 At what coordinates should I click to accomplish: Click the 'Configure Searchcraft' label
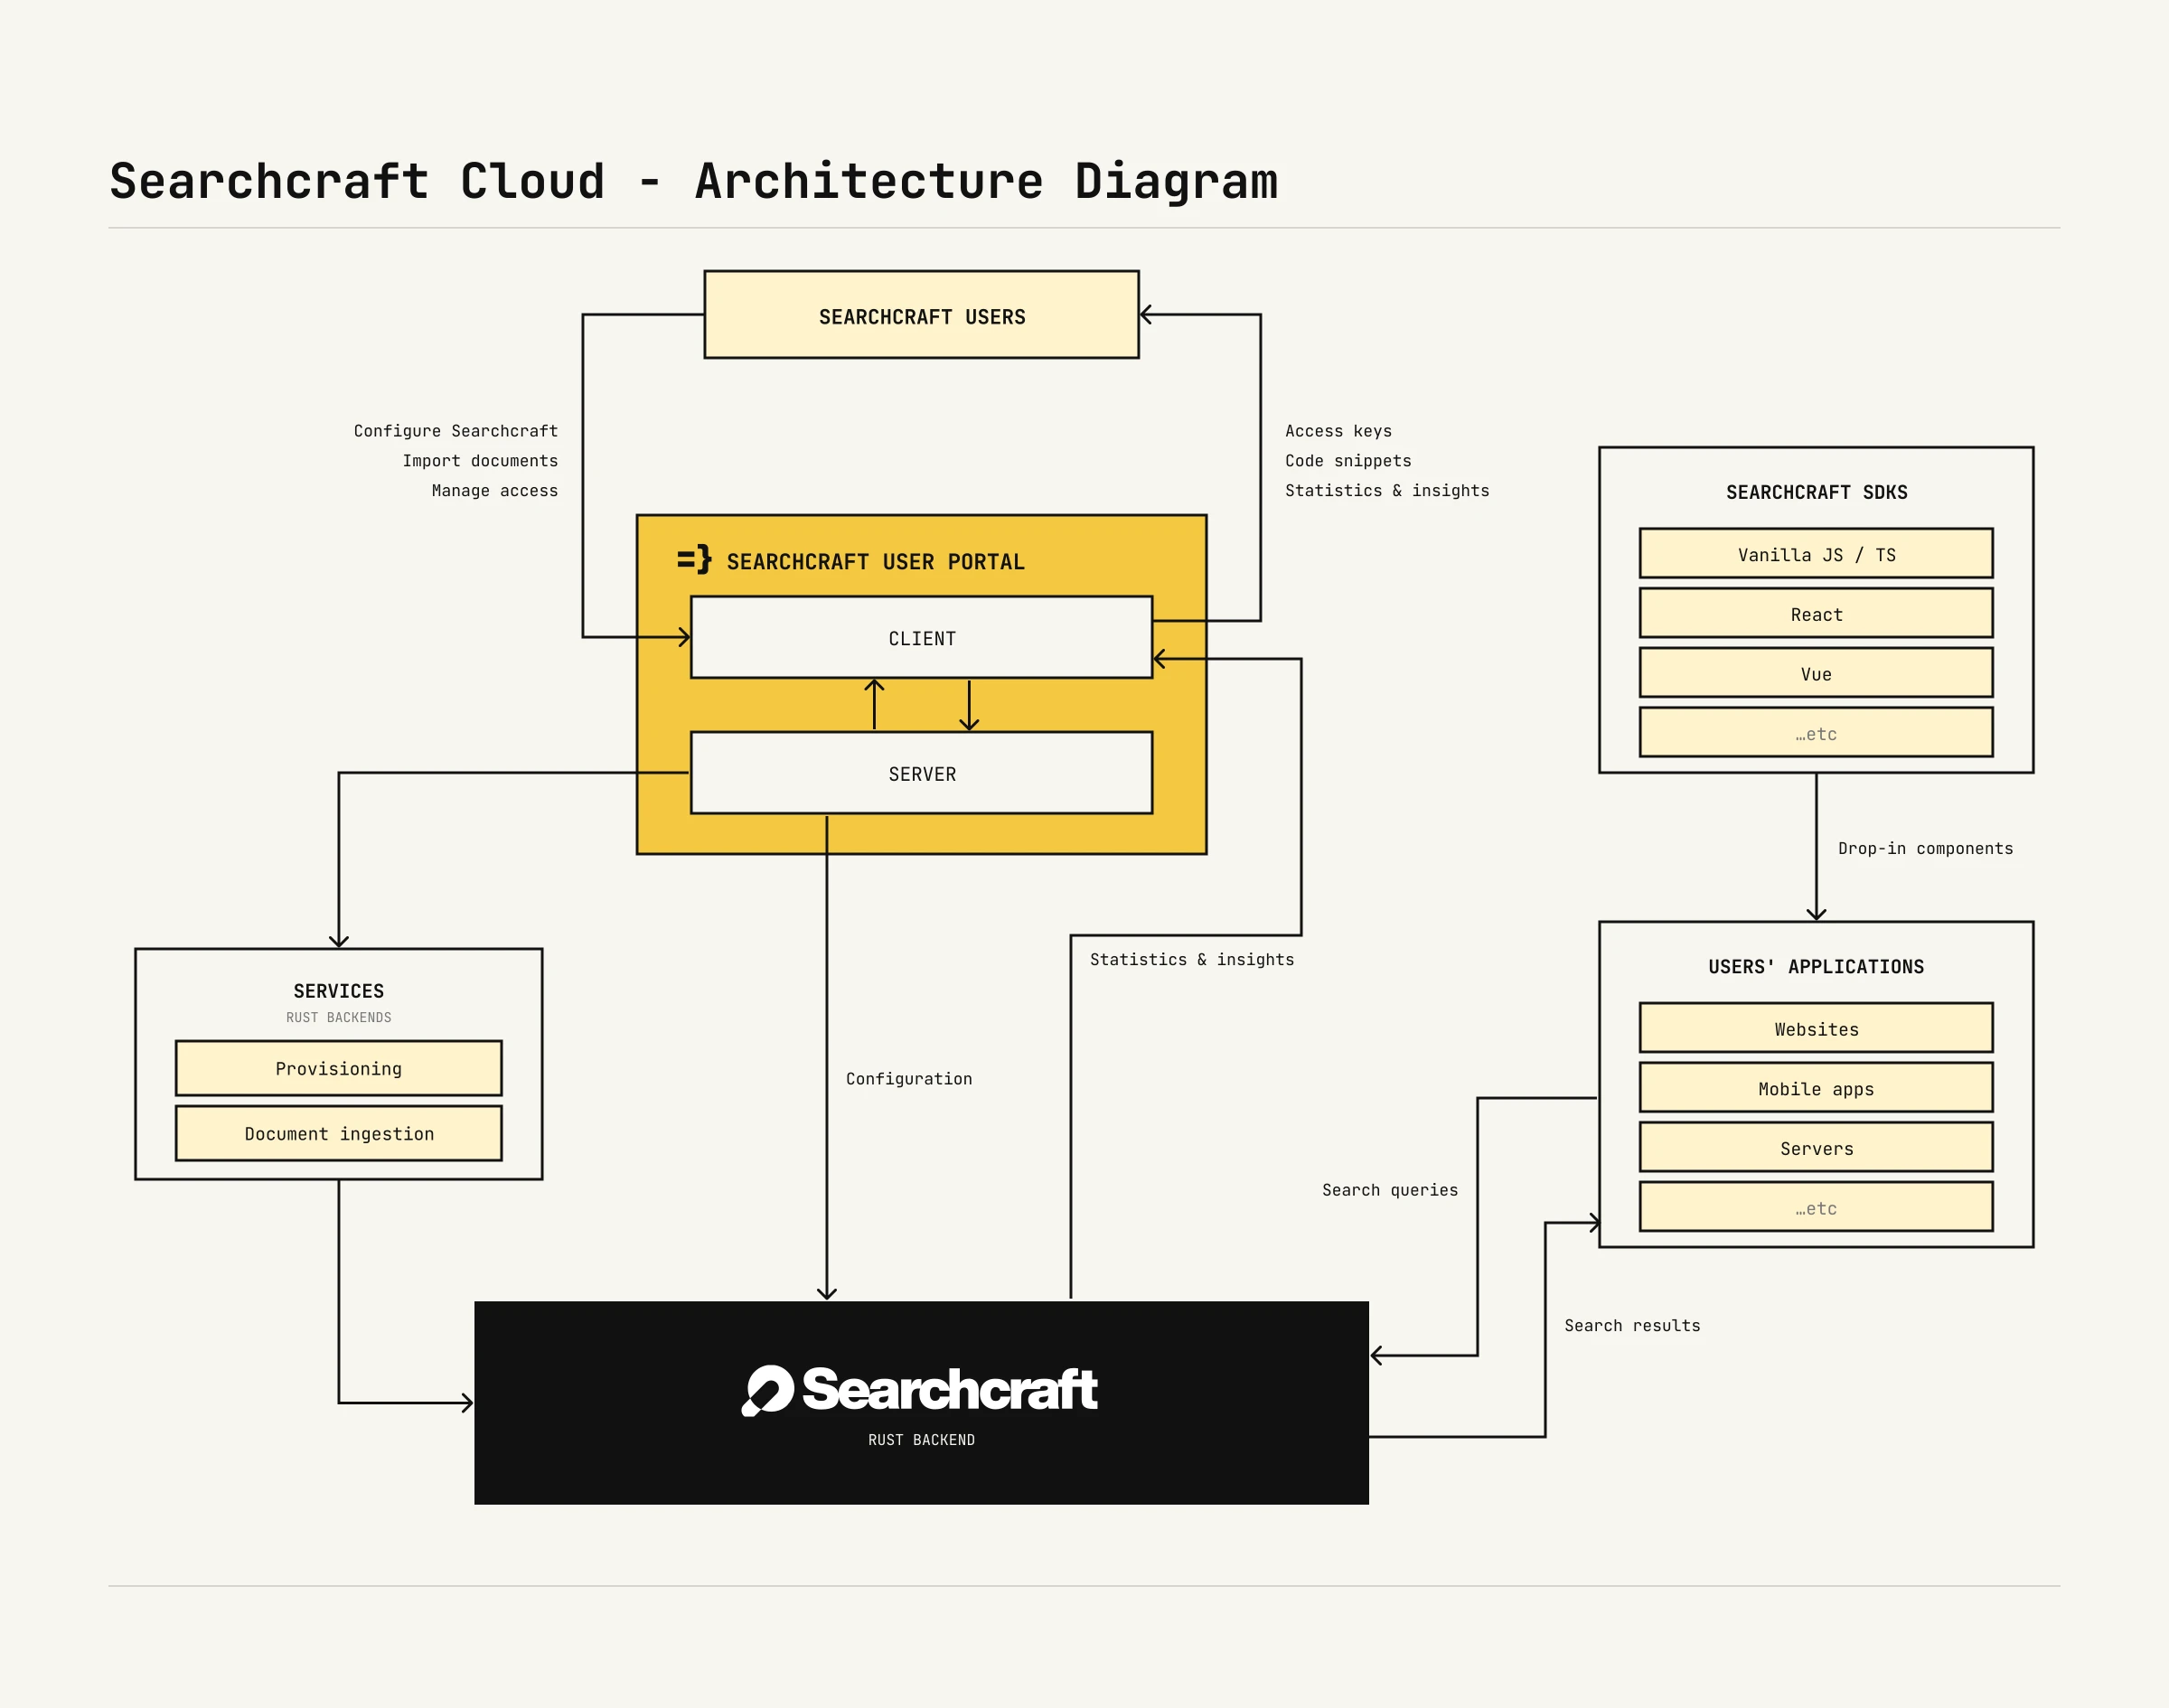click(456, 431)
